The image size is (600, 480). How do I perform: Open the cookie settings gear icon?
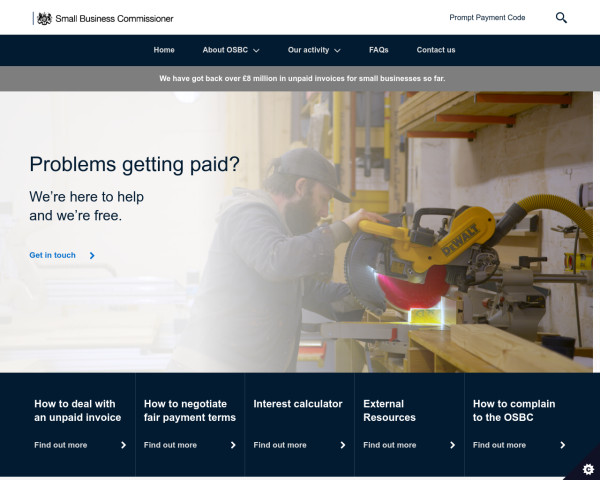tap(588, 469)
